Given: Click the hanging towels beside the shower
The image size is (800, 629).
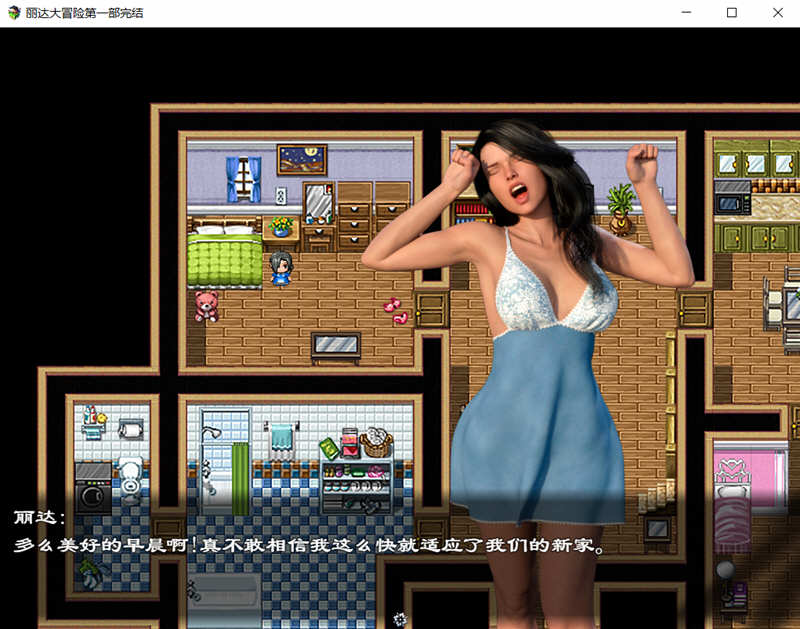Looking at the screenshot, I should coord(280,435).
